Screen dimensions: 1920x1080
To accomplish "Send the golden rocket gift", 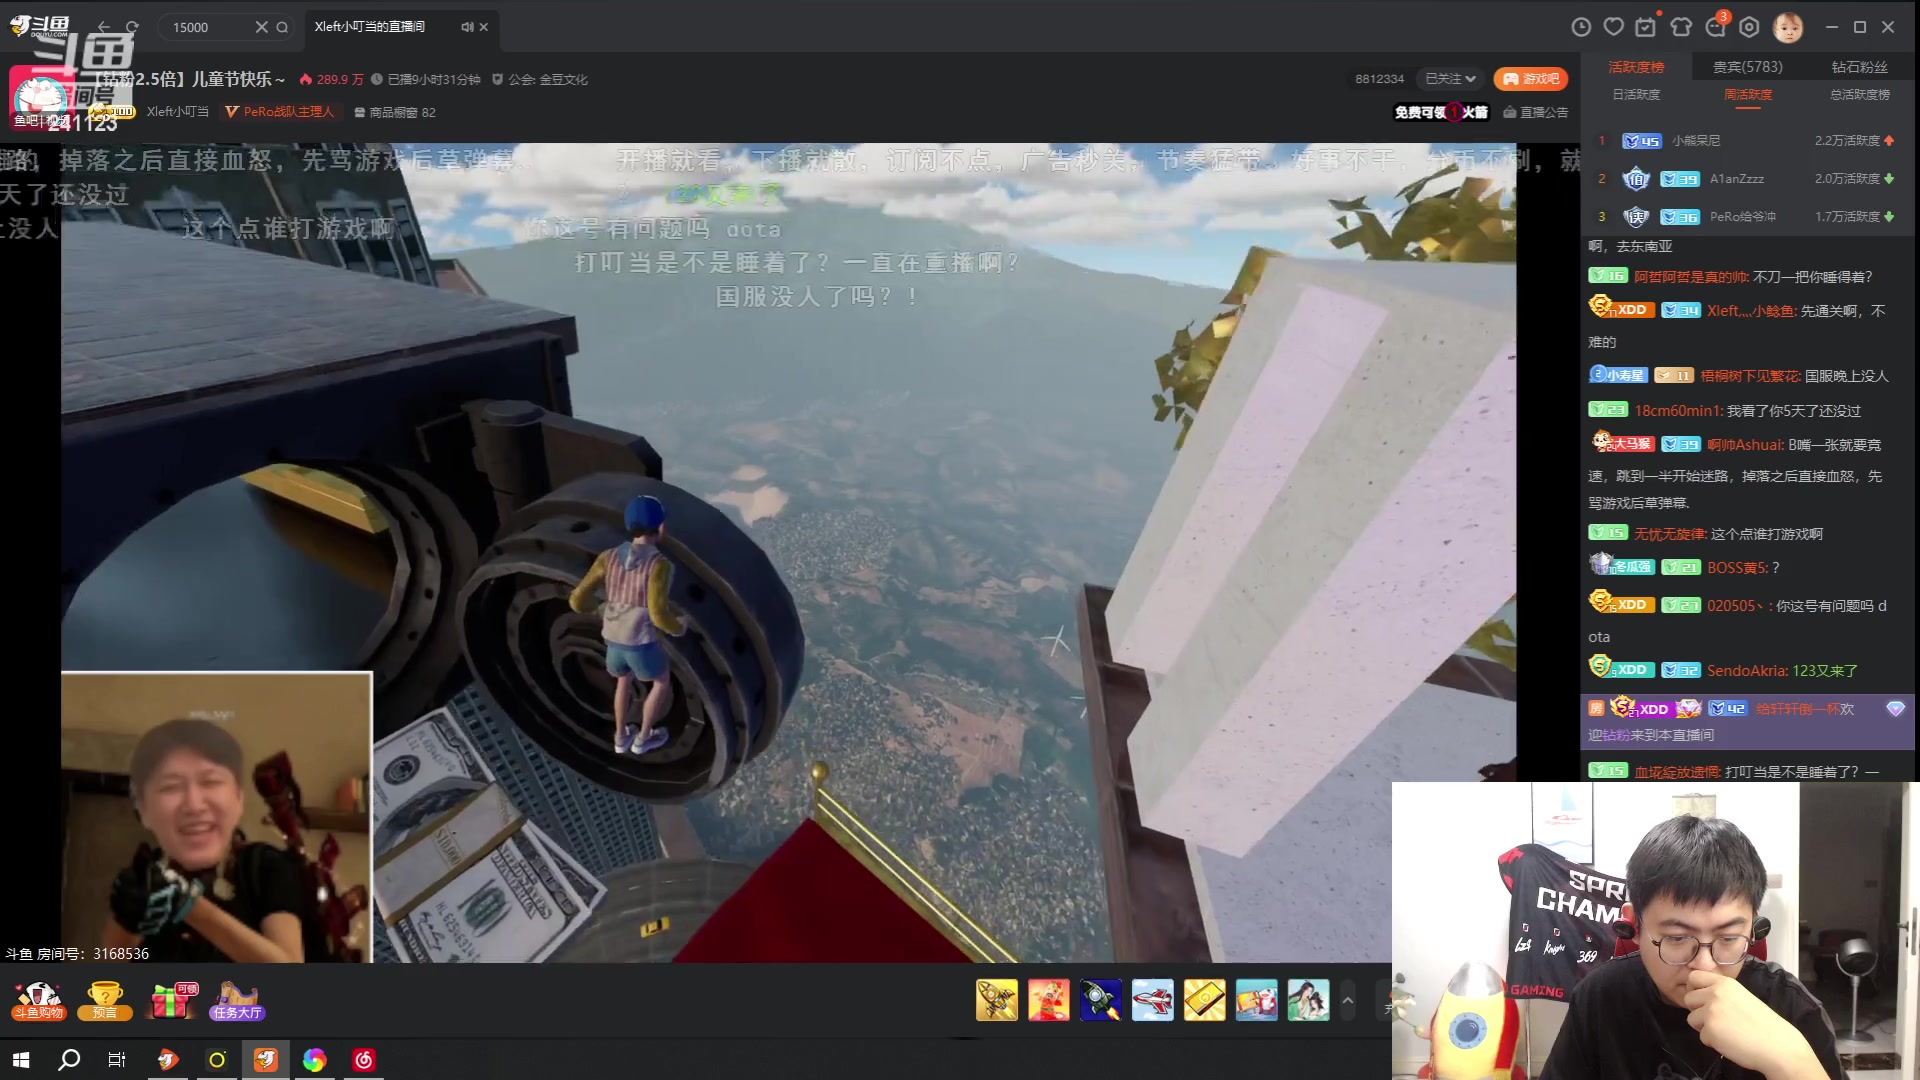I will [997, 1000].
